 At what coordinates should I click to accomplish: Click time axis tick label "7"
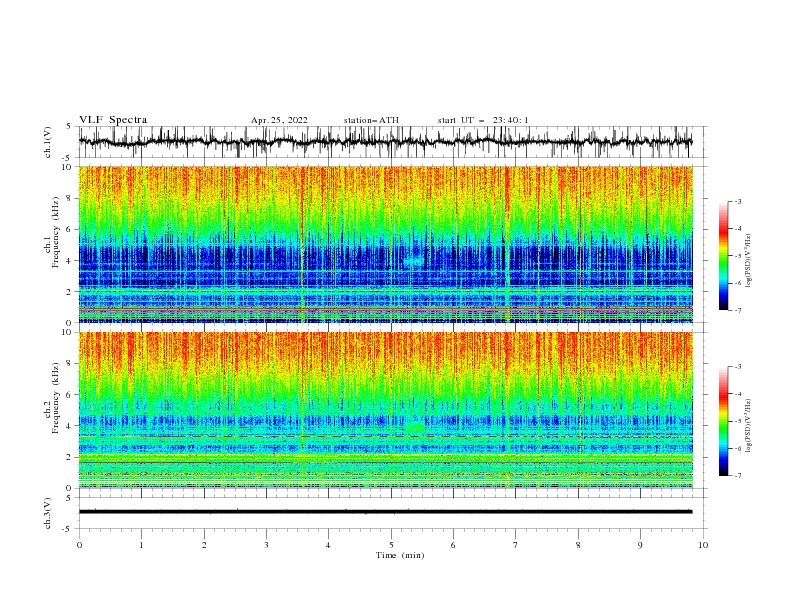(x=516, y=545)
